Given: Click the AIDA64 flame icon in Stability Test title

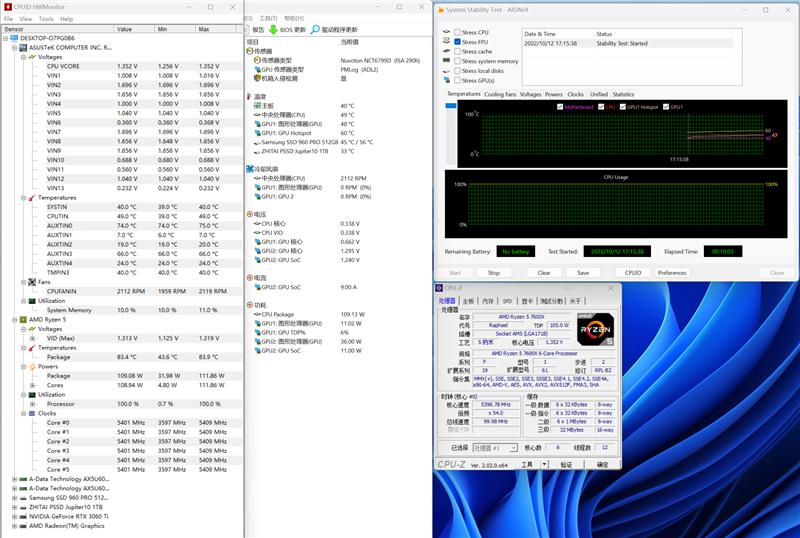Looking at the screenshot, I should point(441,10).
